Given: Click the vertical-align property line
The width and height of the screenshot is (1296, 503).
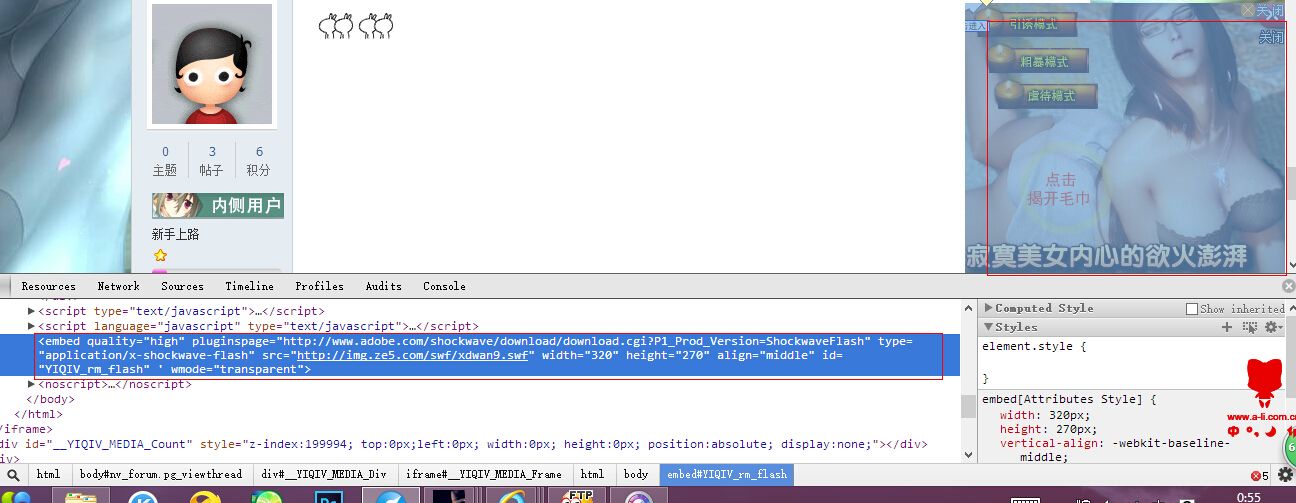Looking at the screenshot, I should [x=1115, y=450].
